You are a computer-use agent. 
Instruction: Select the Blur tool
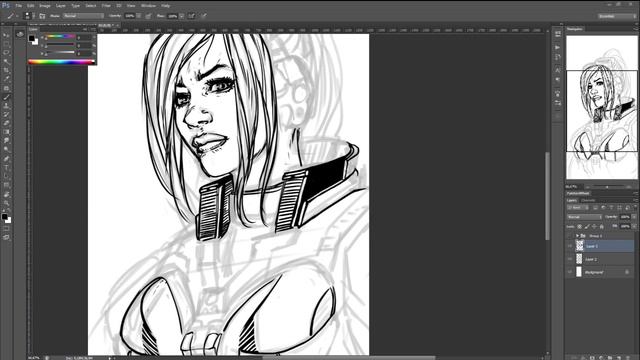(6, 140)
